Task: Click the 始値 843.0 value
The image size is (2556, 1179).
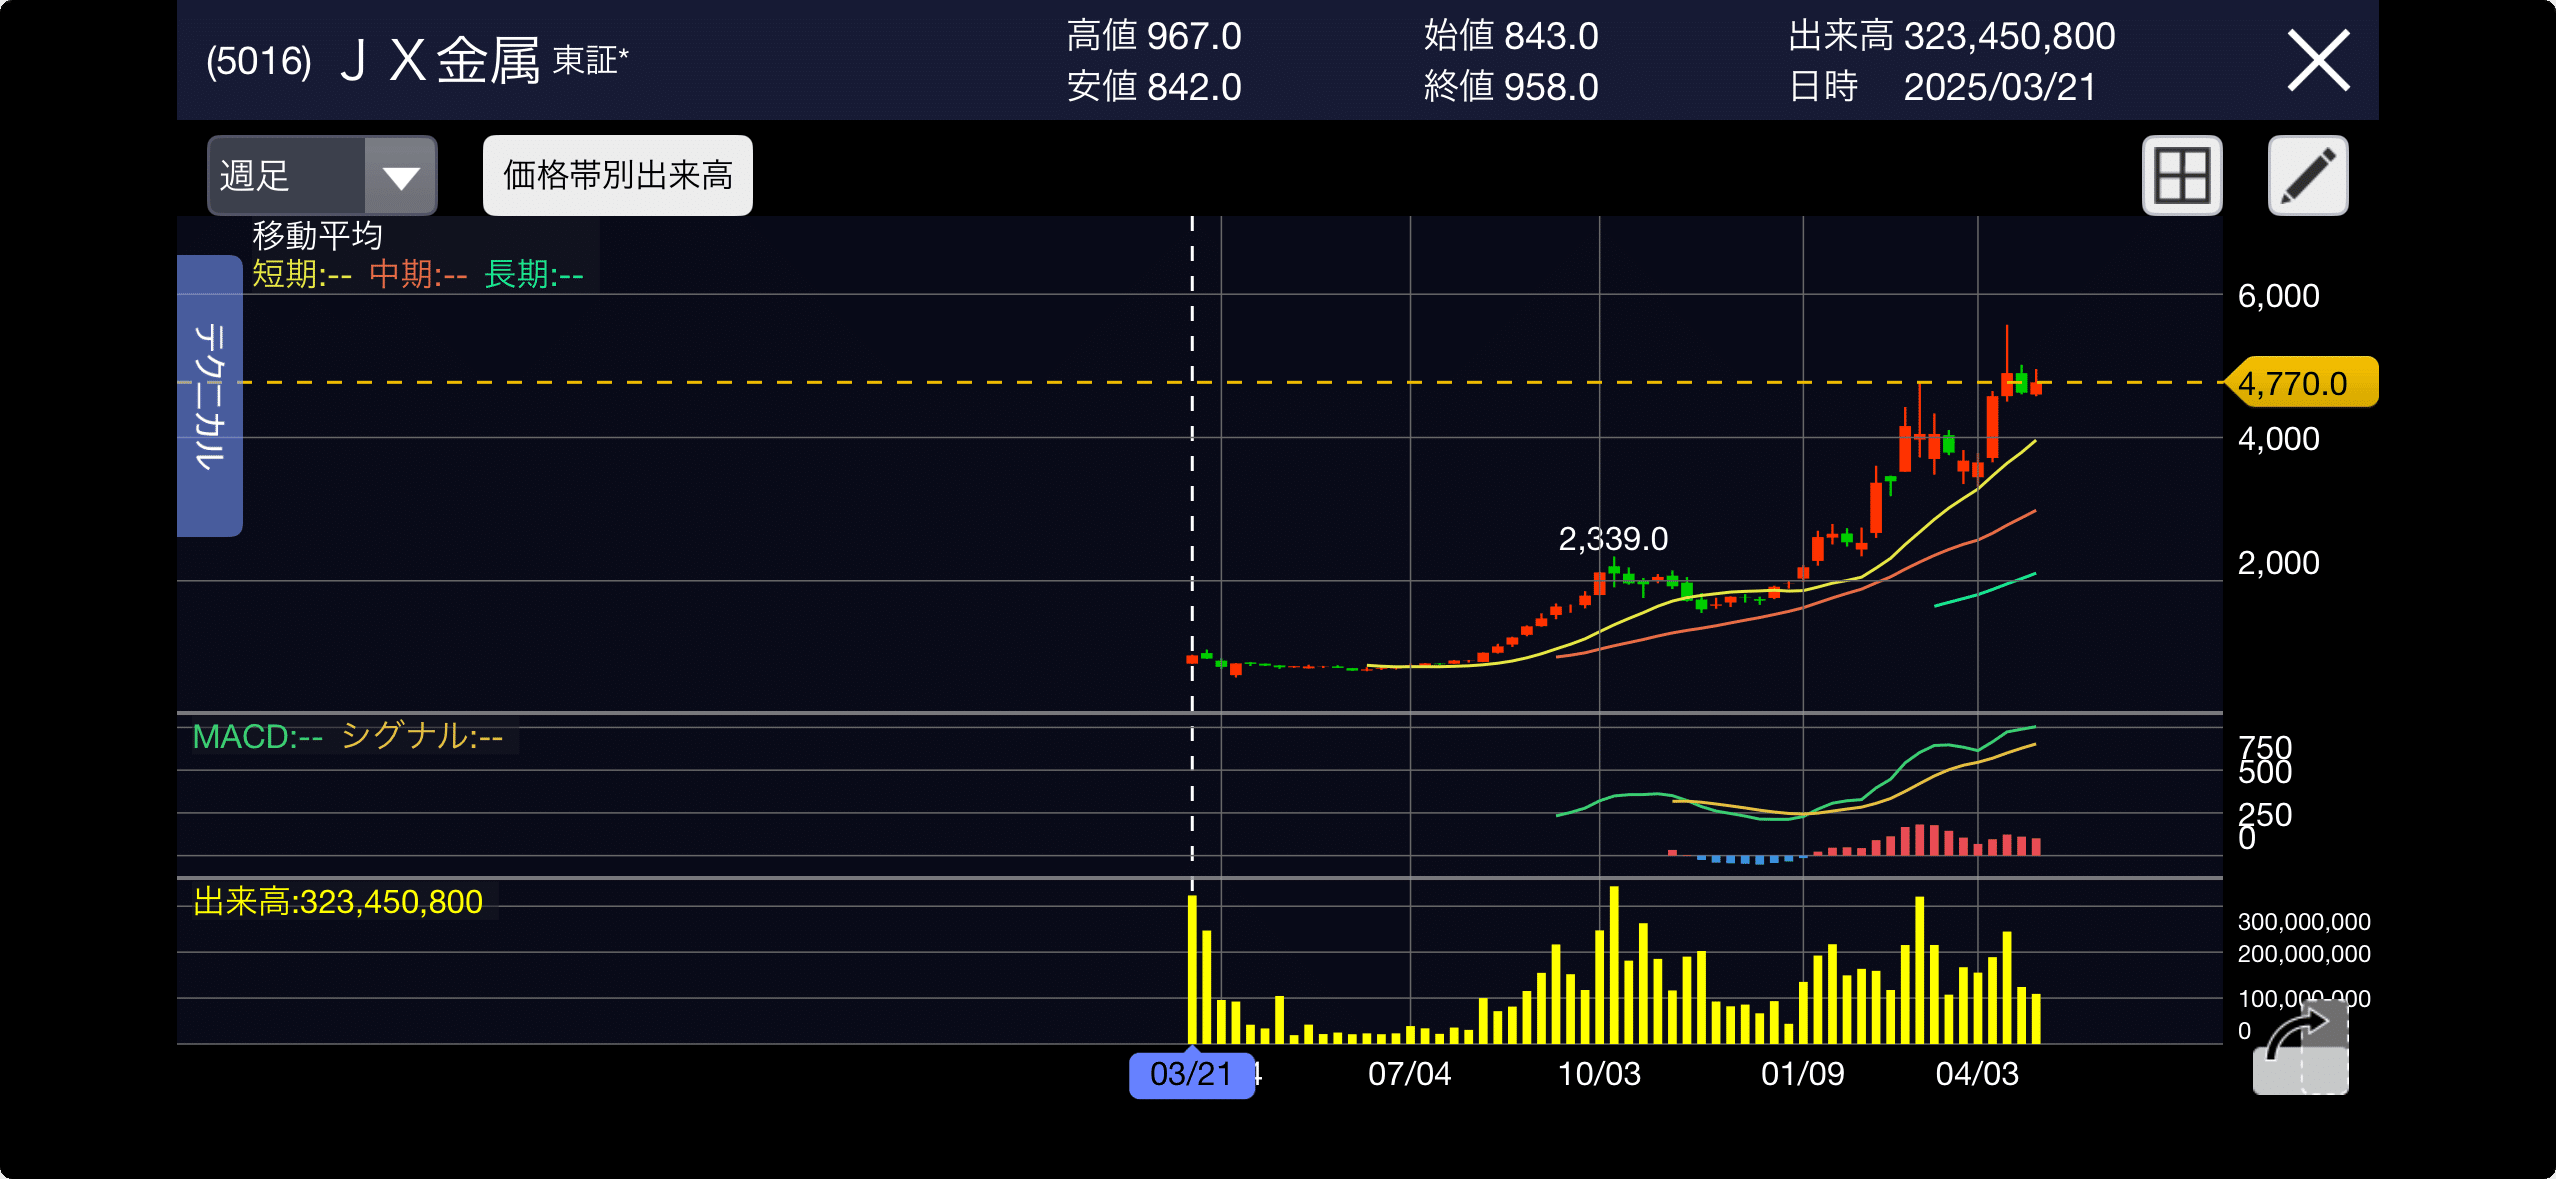Action: coord(1511,36)
